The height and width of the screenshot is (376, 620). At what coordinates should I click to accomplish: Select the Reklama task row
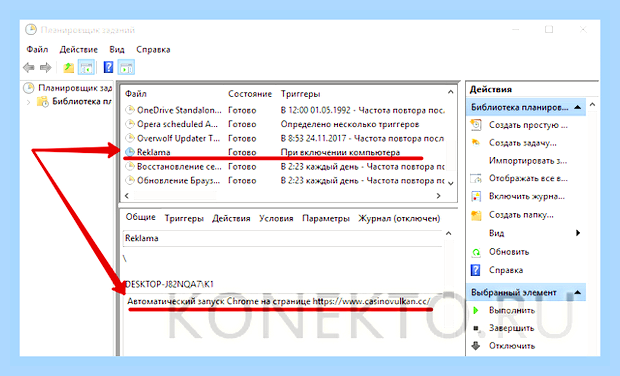click(x=285, y=152)
